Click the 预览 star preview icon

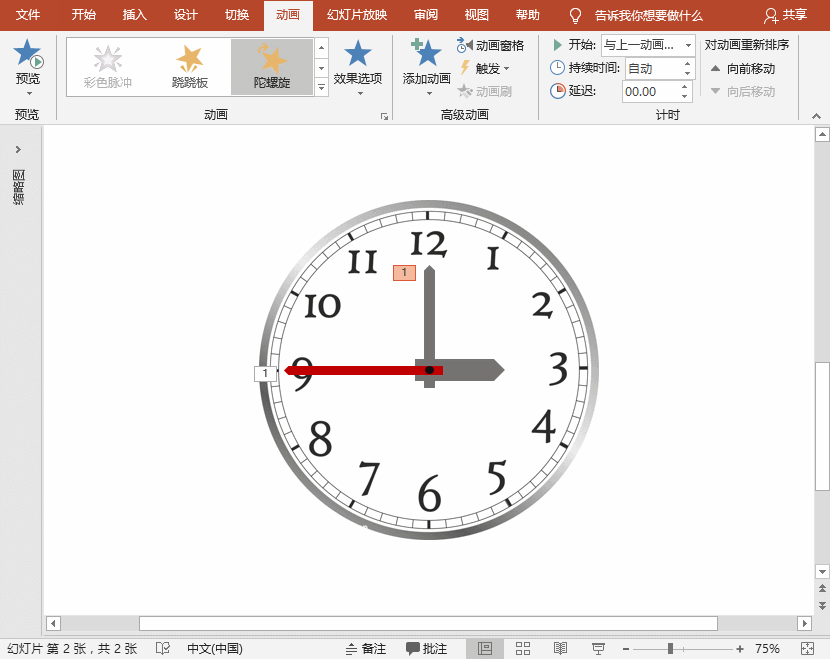click(28, 54)
